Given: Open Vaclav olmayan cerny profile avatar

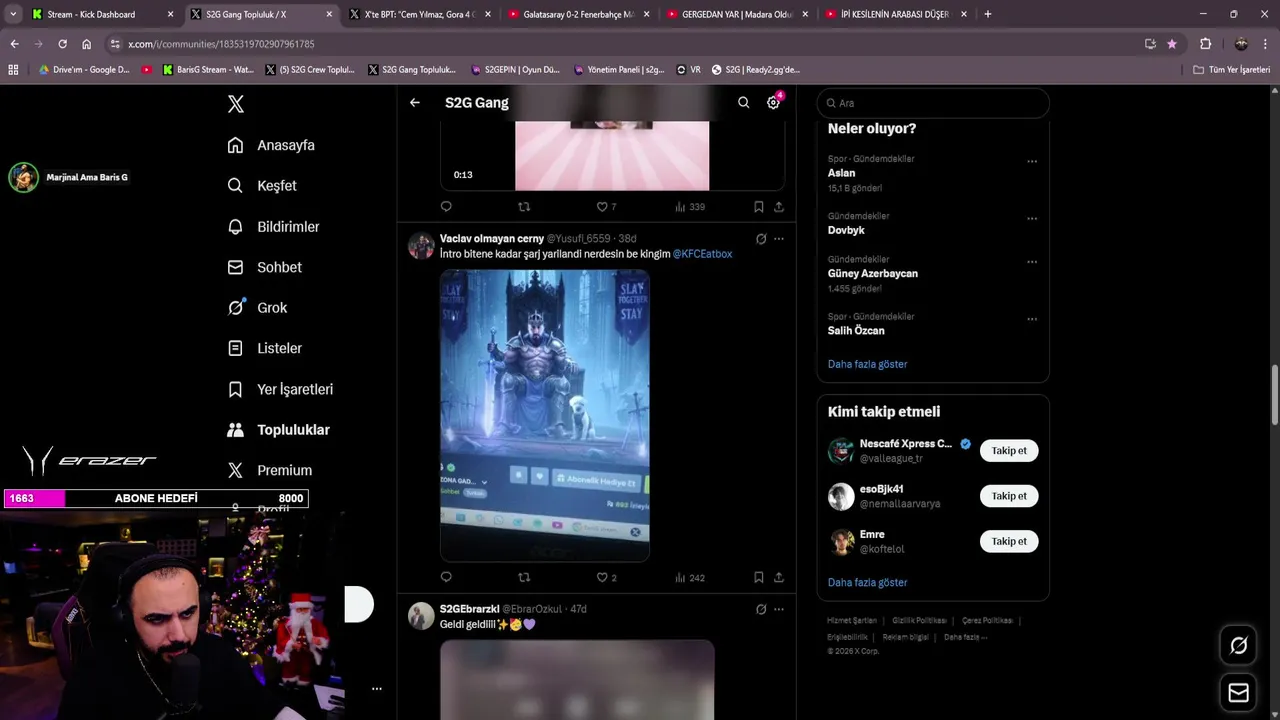Looking at the screenshot, I should point(421,246).
